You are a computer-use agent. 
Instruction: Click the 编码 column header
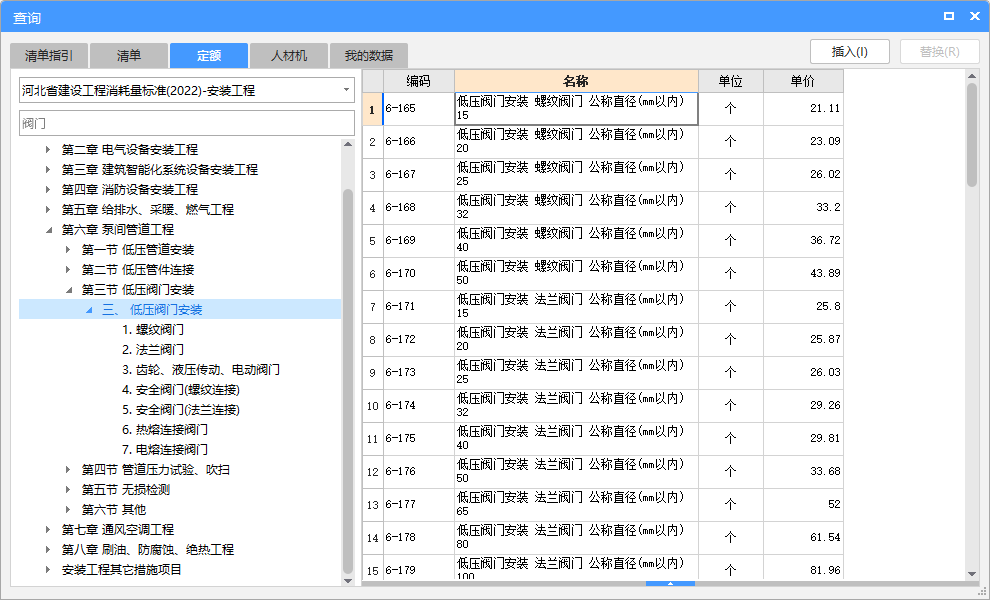pos(419,81)
